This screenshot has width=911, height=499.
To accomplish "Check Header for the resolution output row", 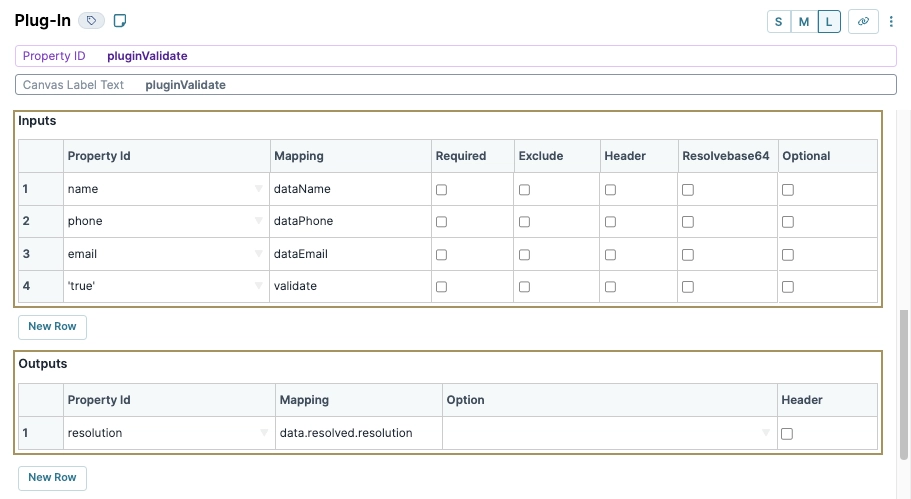I will tap(787, 434).
